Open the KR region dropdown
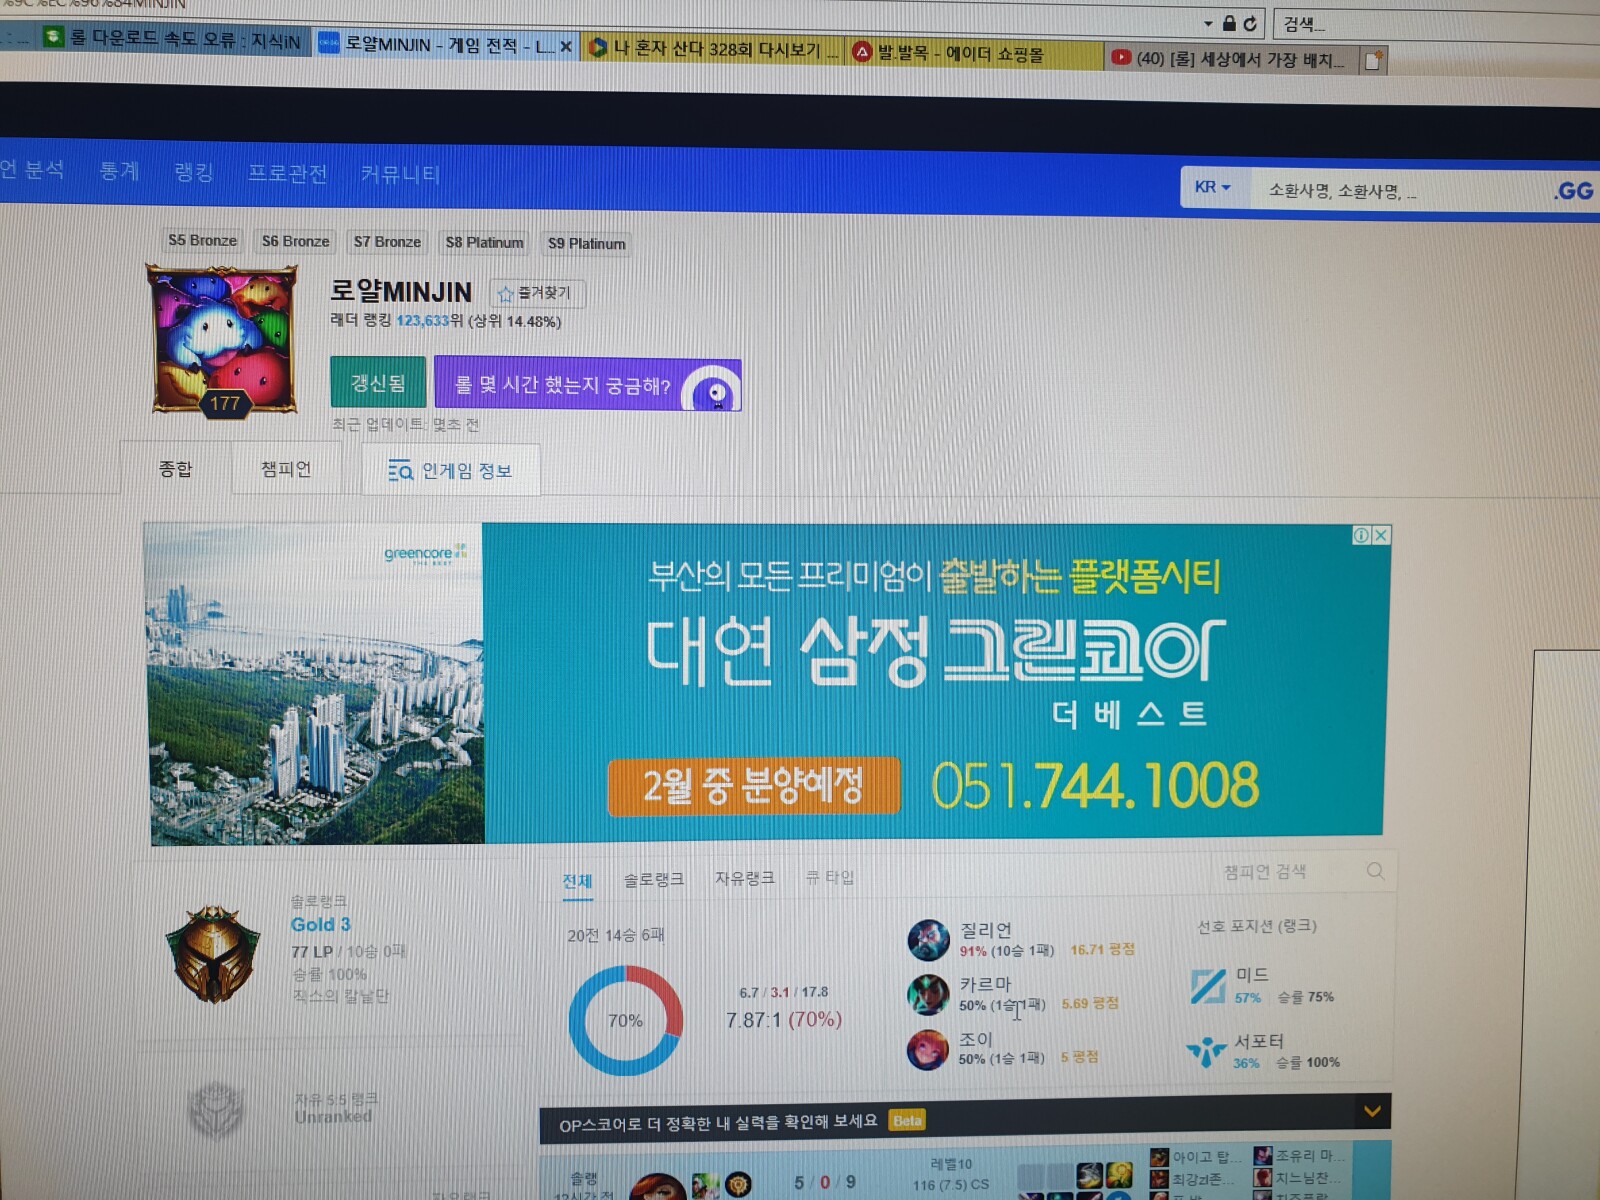 click(1213, 187)
